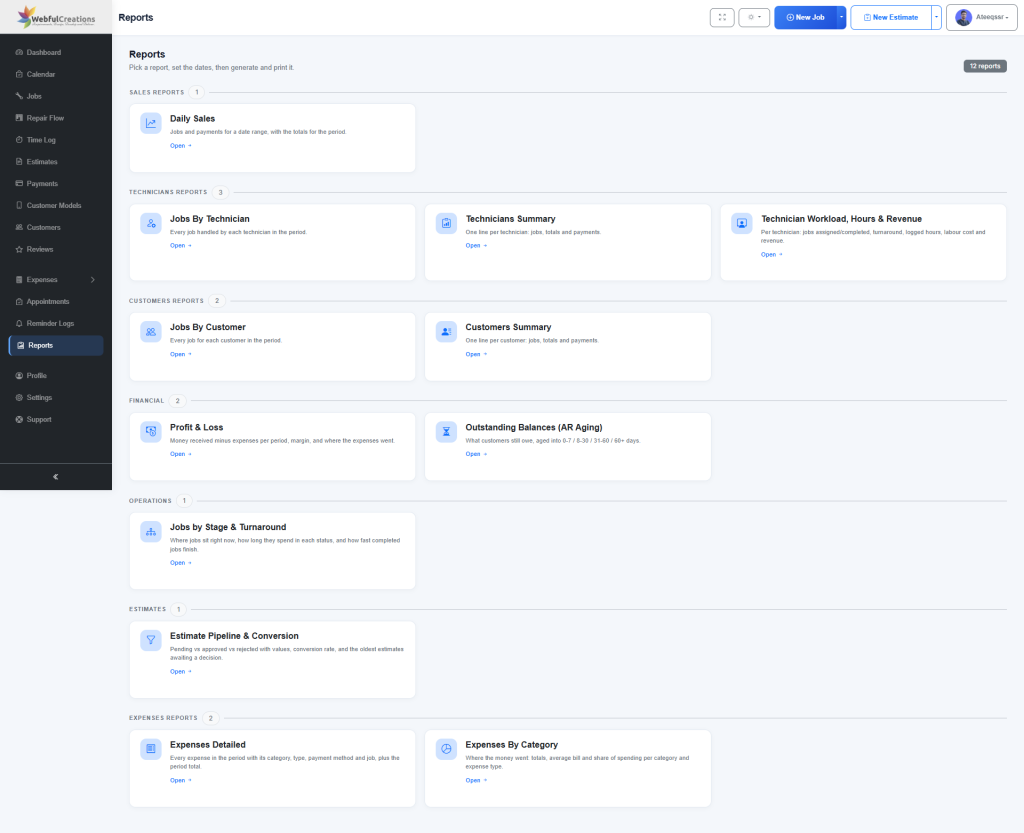Click the fullscreen icon in header
The image size is (1024, 833).
[x=722, y=18]
